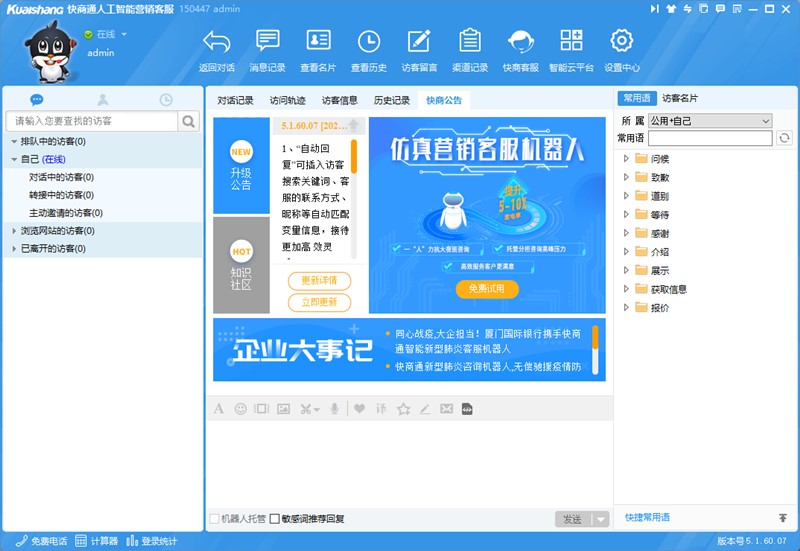Click the microphone voice icon in editor
The width and height of the screenshot is (800, 551).
click(x=334, y=409)
